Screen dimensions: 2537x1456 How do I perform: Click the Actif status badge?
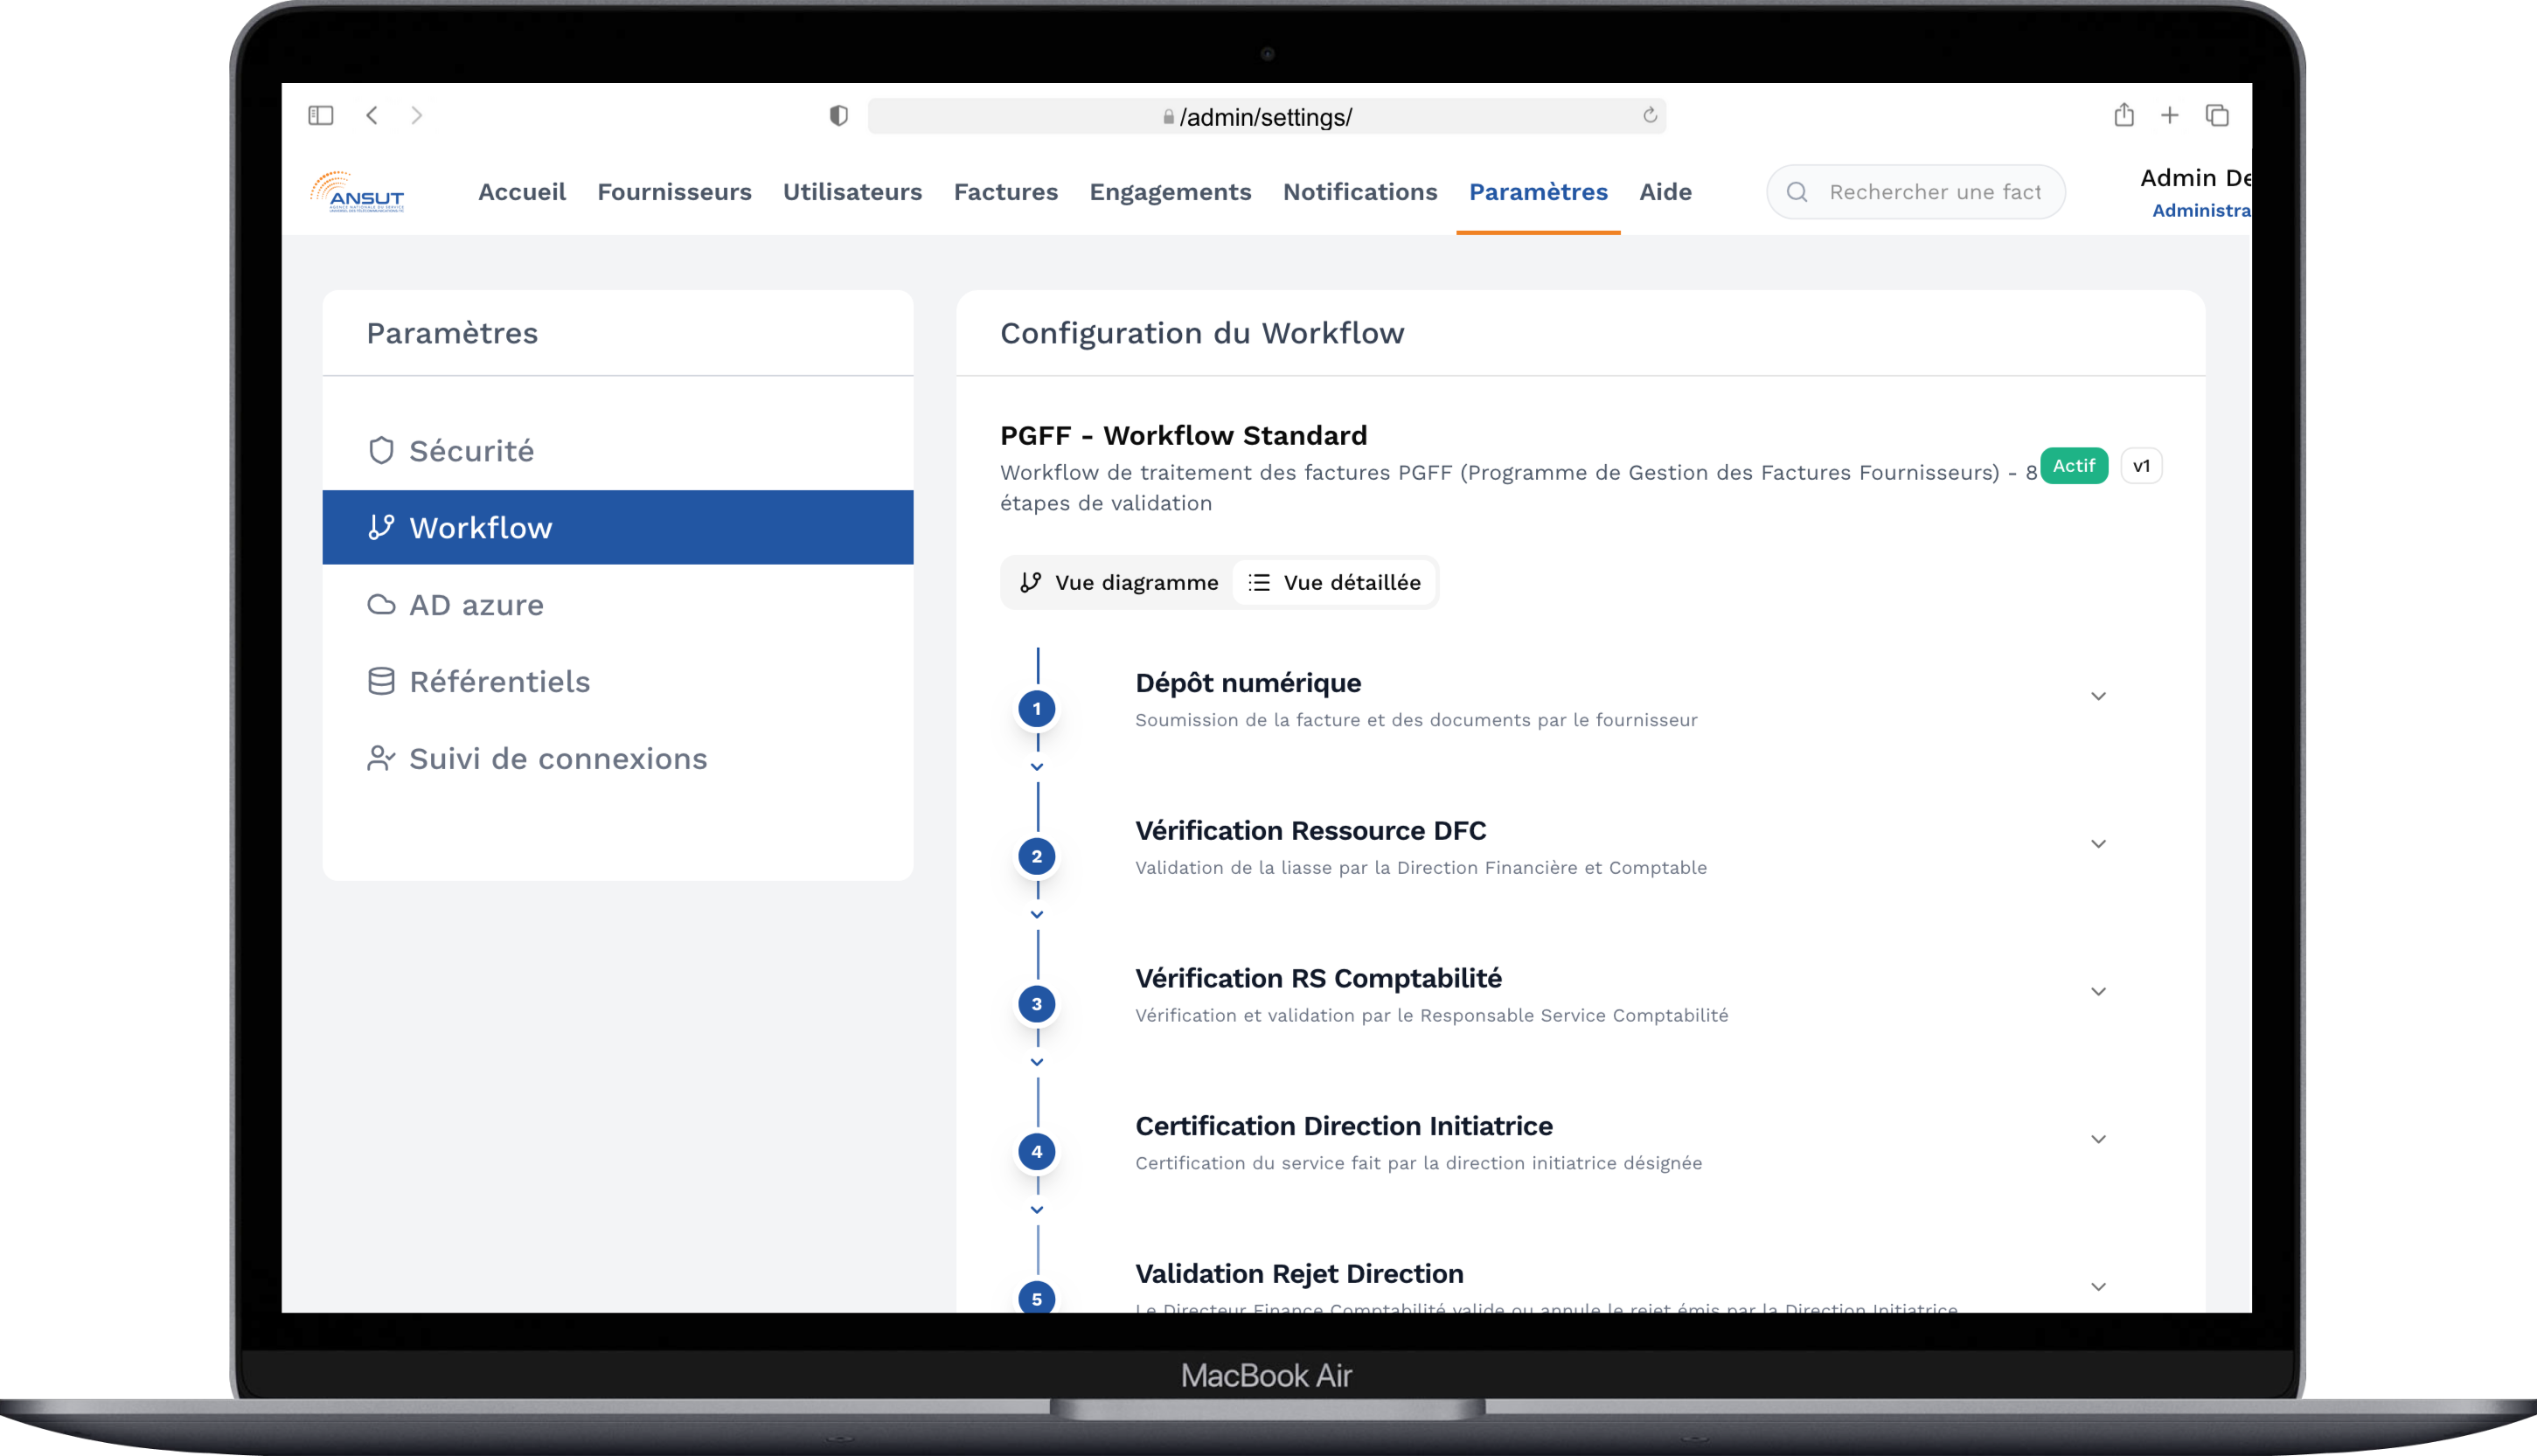(2073, 466)
